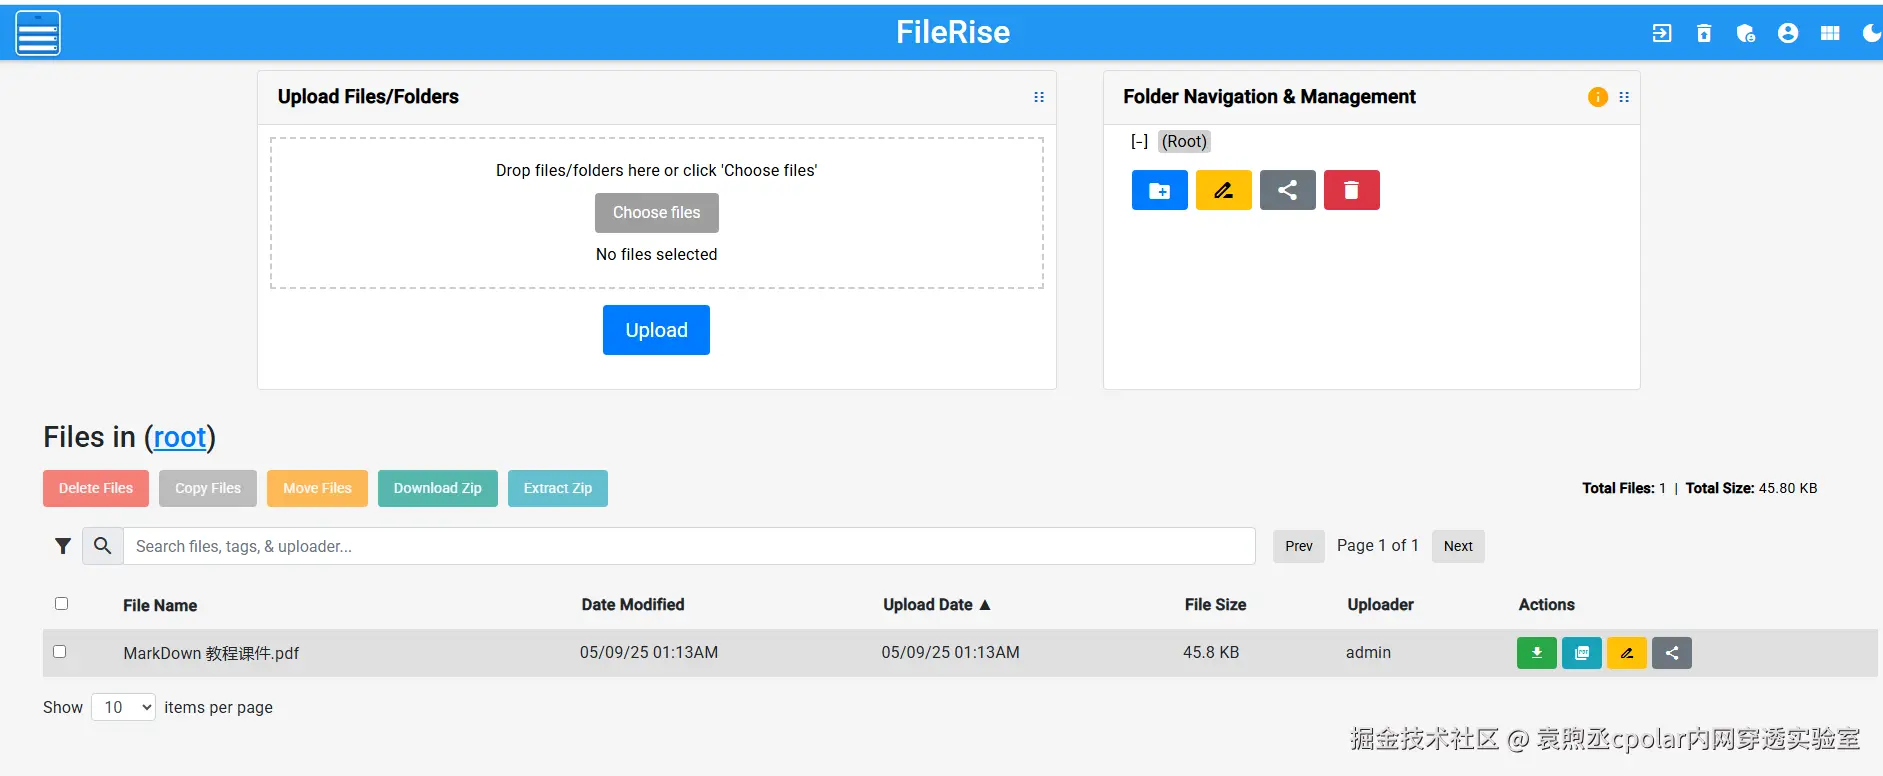This screenshot has width=1883, height=776.
Task: Click the Download Zip button
Action: (x=438, y=488)
